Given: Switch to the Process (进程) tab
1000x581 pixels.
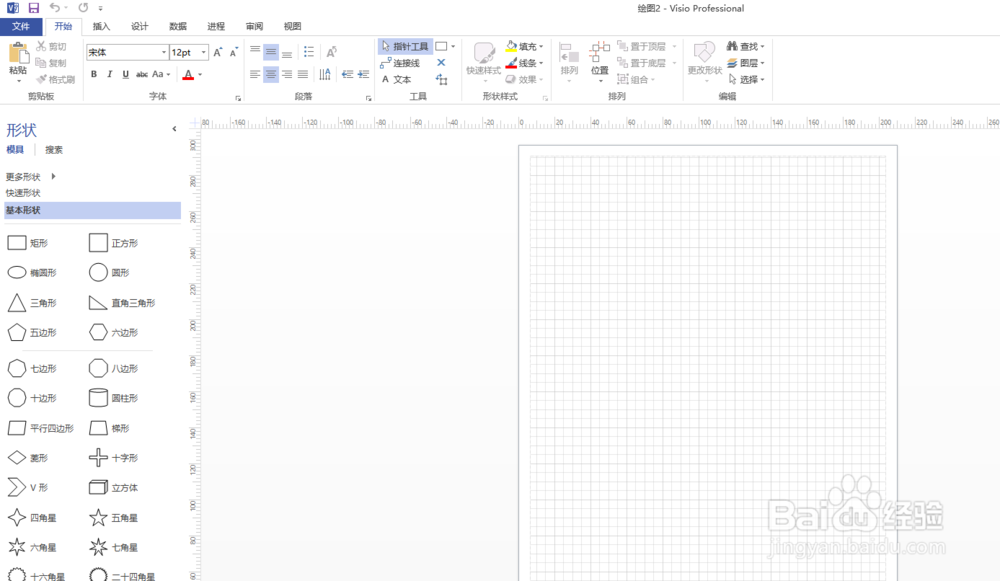Looking at the screenshot, I should tap(216, 26).
